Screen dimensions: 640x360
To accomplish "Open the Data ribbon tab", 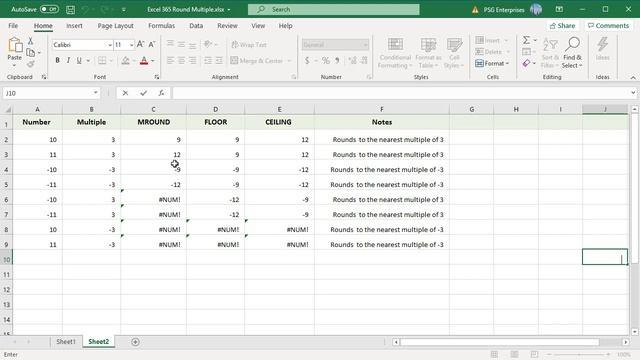I will [x=196, y=26].
